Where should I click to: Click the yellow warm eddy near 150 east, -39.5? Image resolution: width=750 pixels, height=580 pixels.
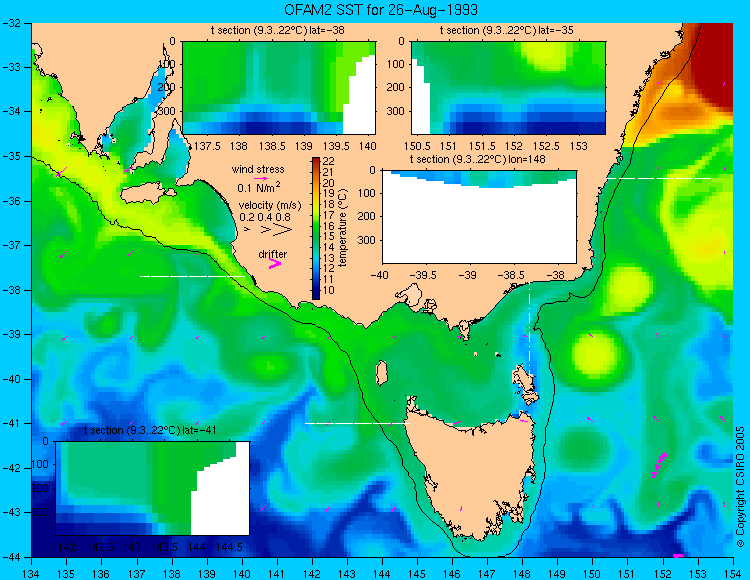(x=596, y=355)
